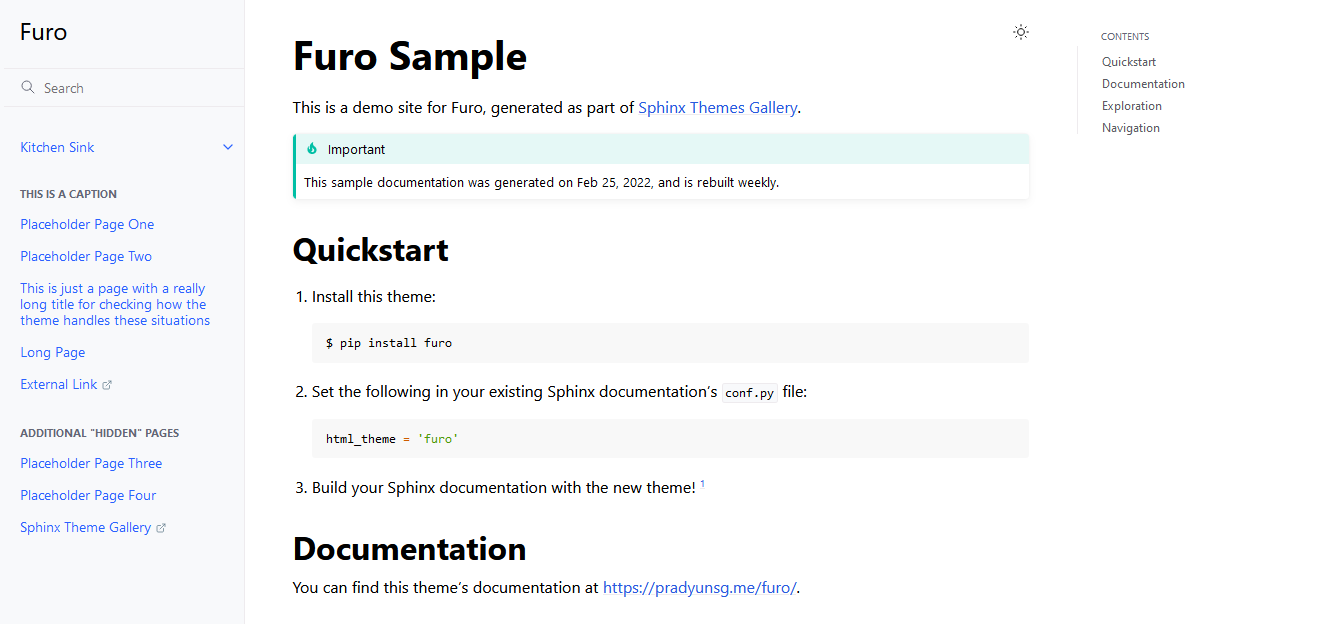This screenshot has width=1317, height=624.
Task: Navigate to Navigation in contents
Action: [1131, 128]
